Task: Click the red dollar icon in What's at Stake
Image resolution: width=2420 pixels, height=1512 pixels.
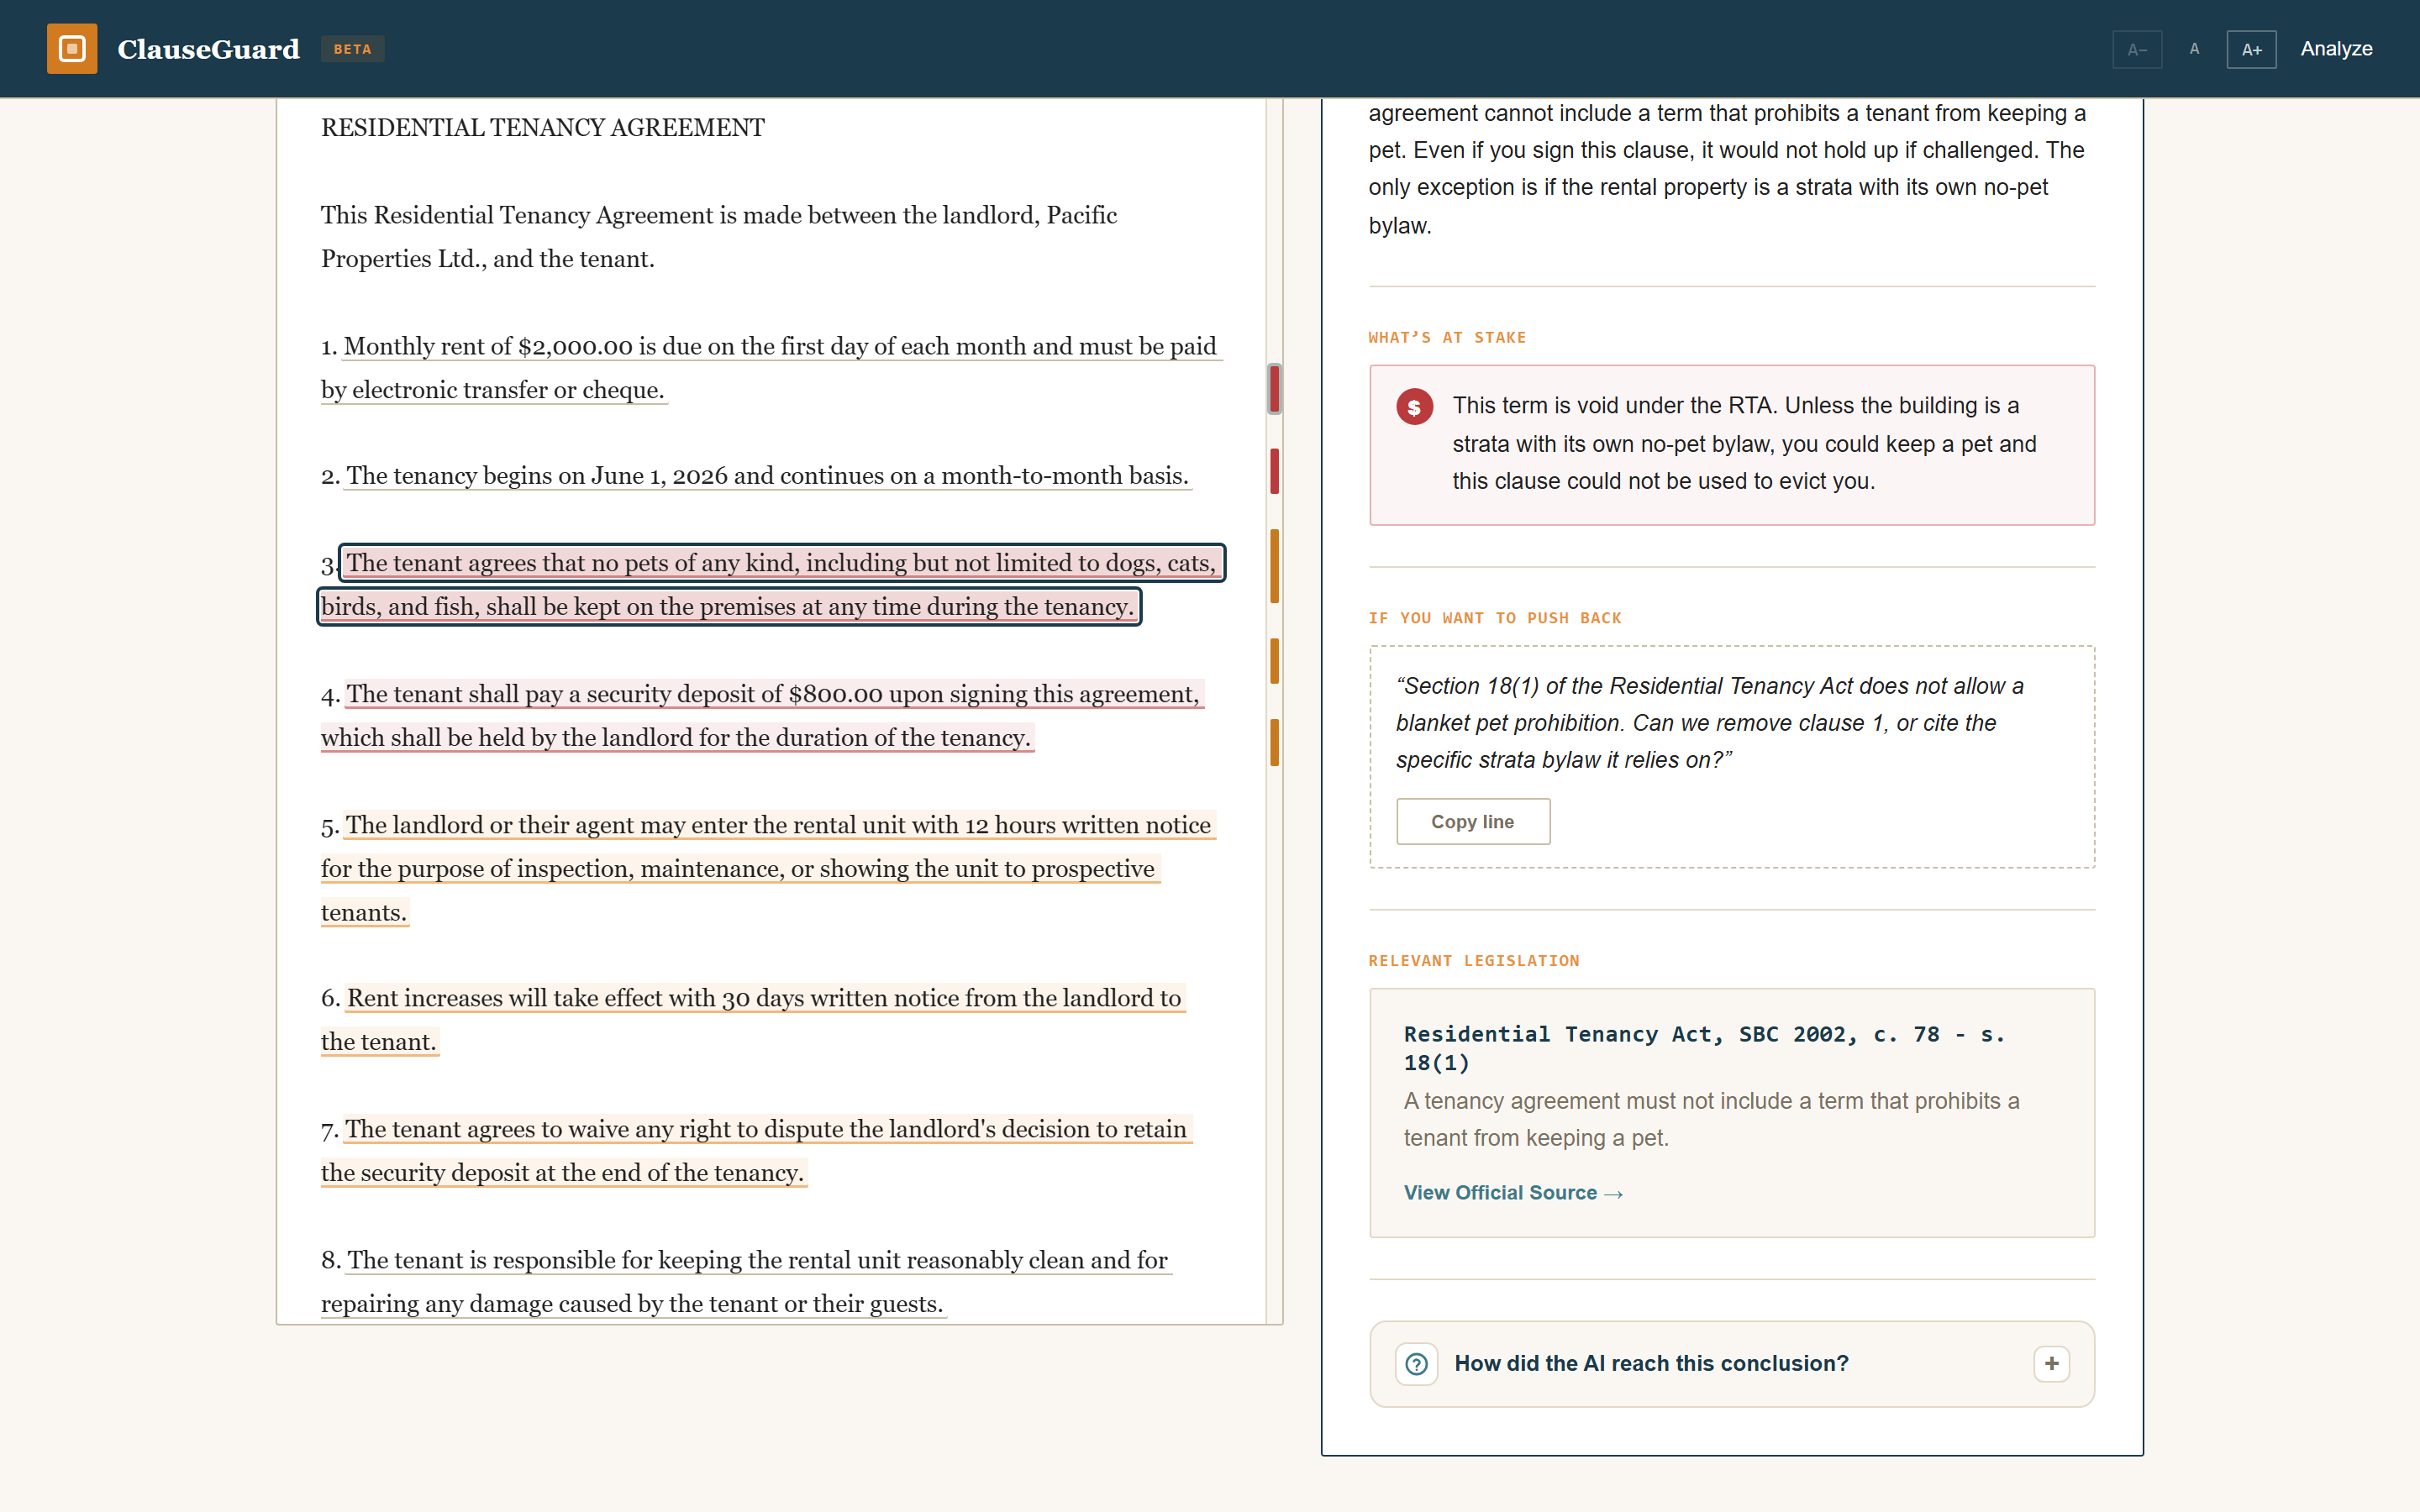Action: (x=1414, y=407)
